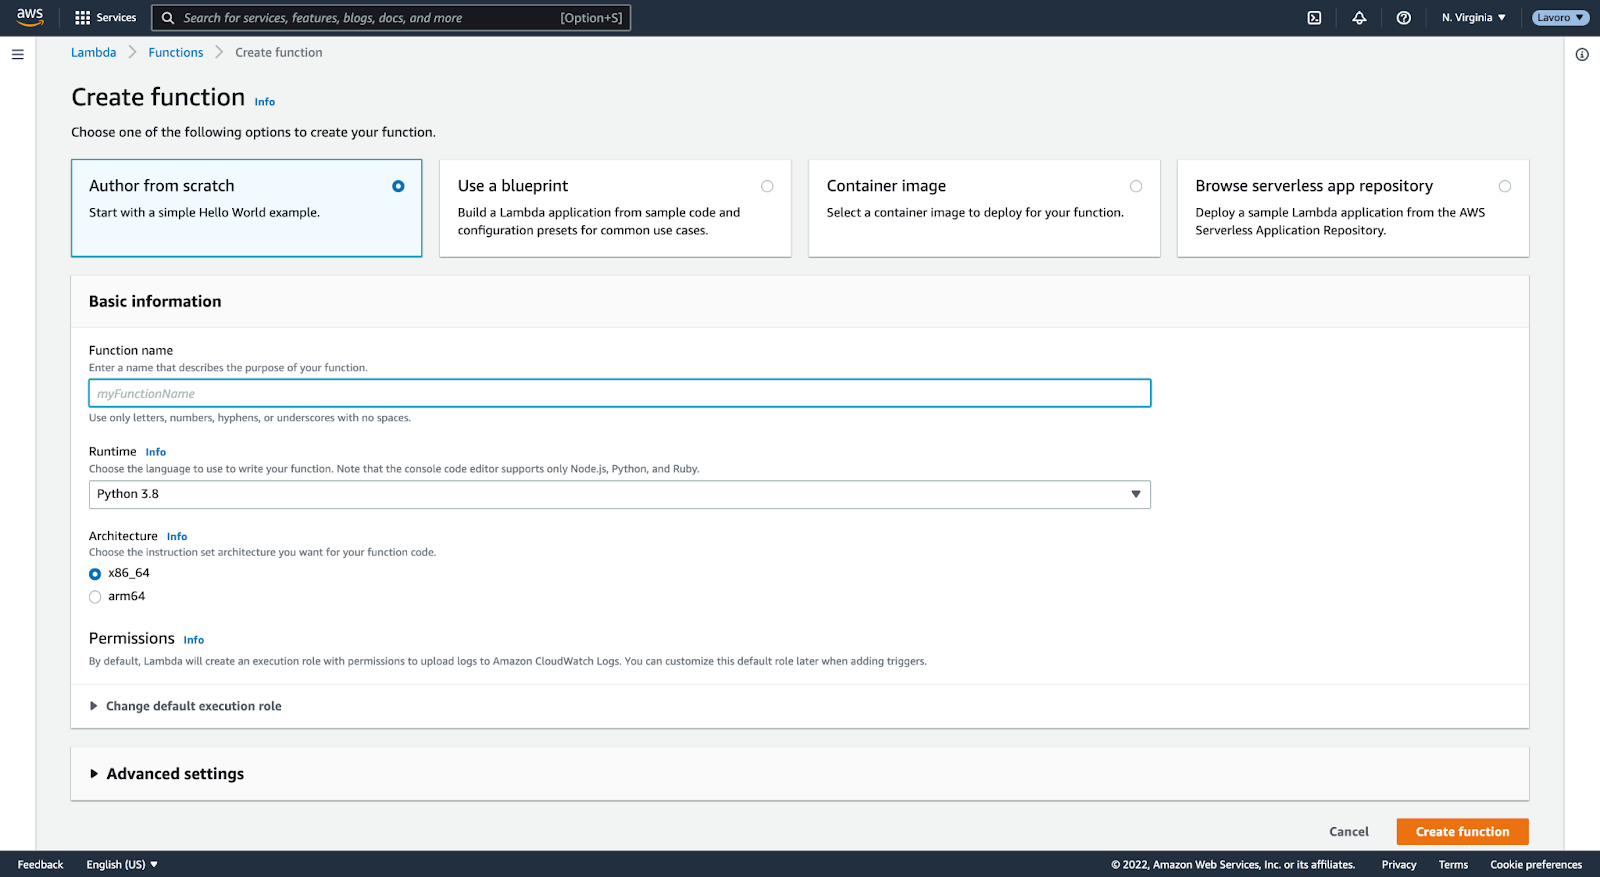Open the N. Virginia region menu

tap(1473, 18)
